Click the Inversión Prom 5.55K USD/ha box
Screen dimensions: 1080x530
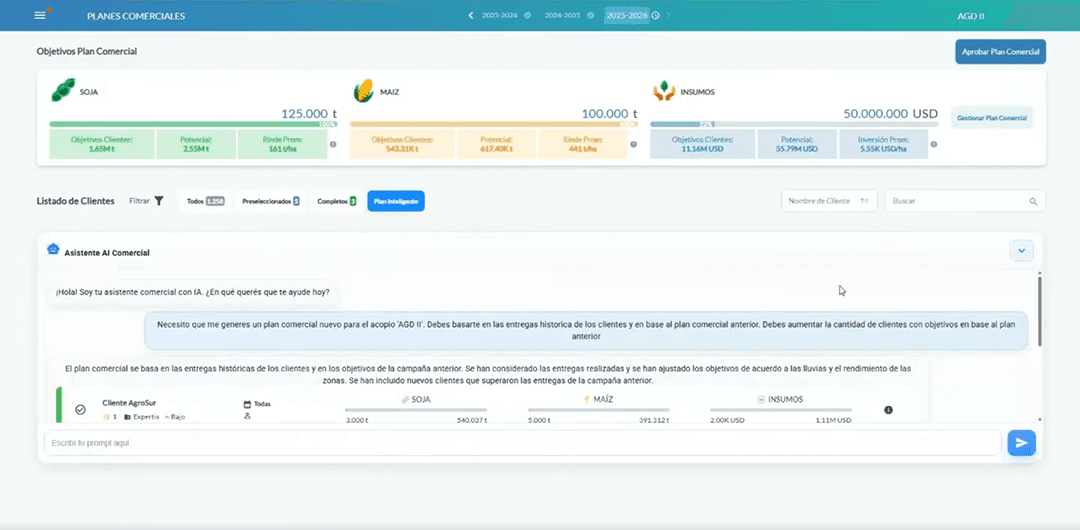pos(883,143)
